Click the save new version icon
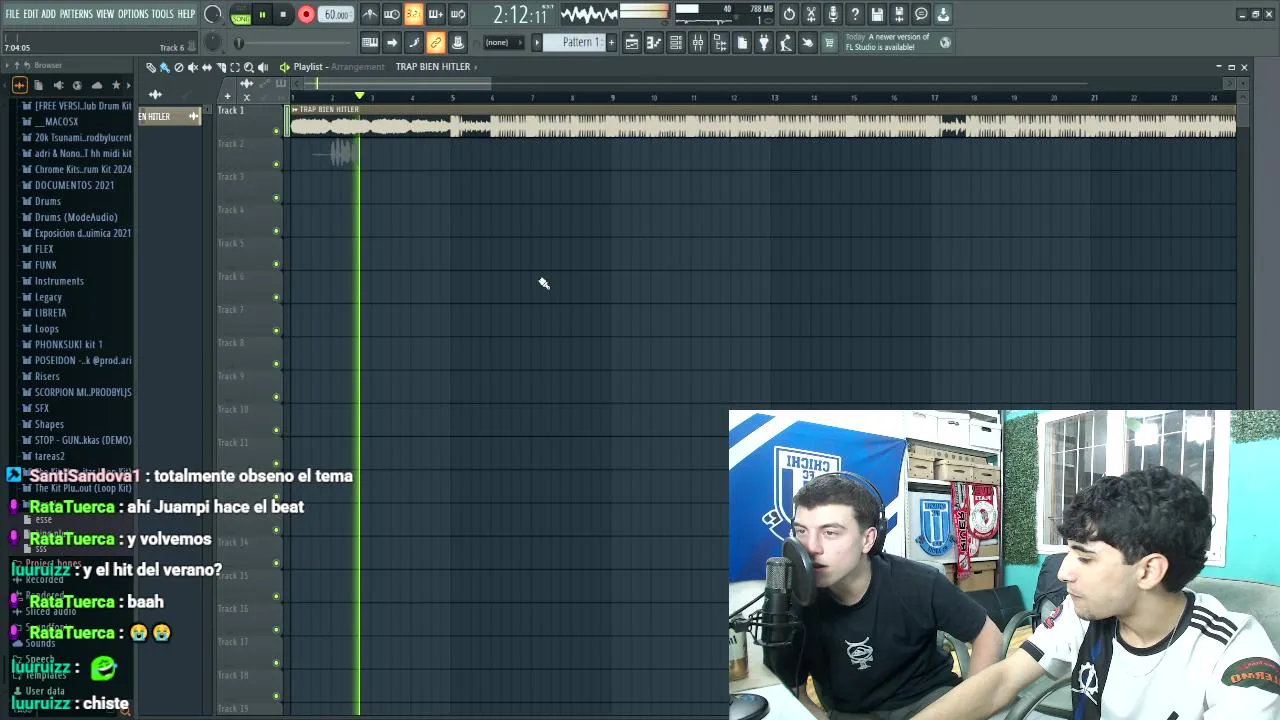This screenshot has height=720, width=1280. coord(899,14)
